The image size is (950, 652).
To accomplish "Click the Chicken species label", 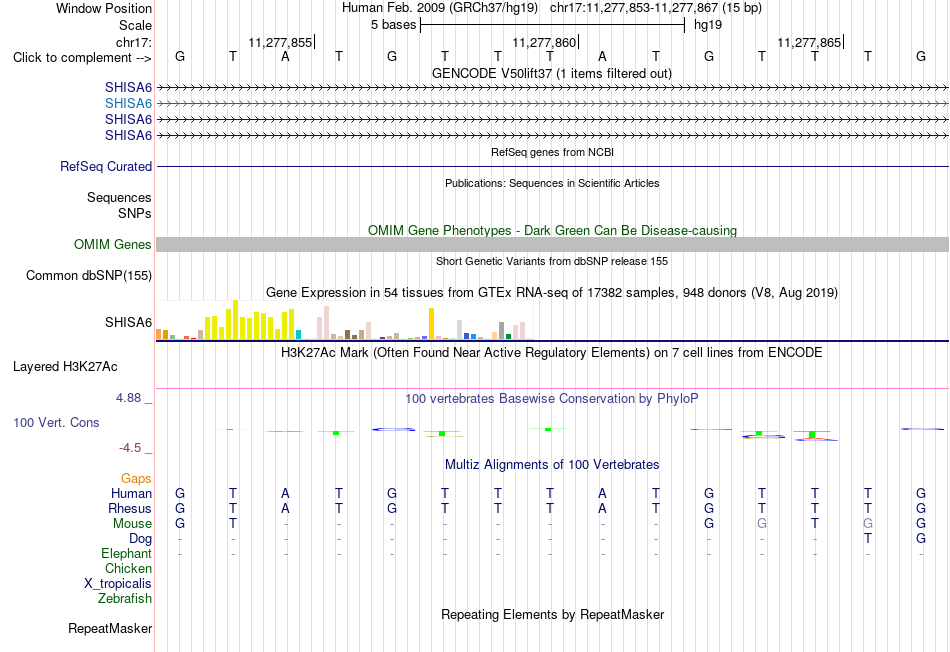I will (128, 569).
